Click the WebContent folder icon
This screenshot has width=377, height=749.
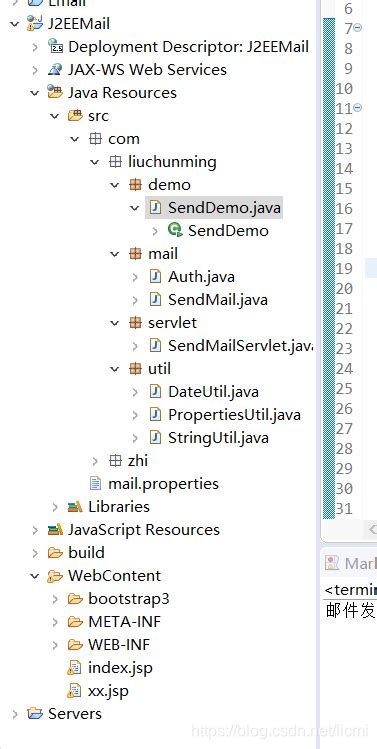pos(55,577)
